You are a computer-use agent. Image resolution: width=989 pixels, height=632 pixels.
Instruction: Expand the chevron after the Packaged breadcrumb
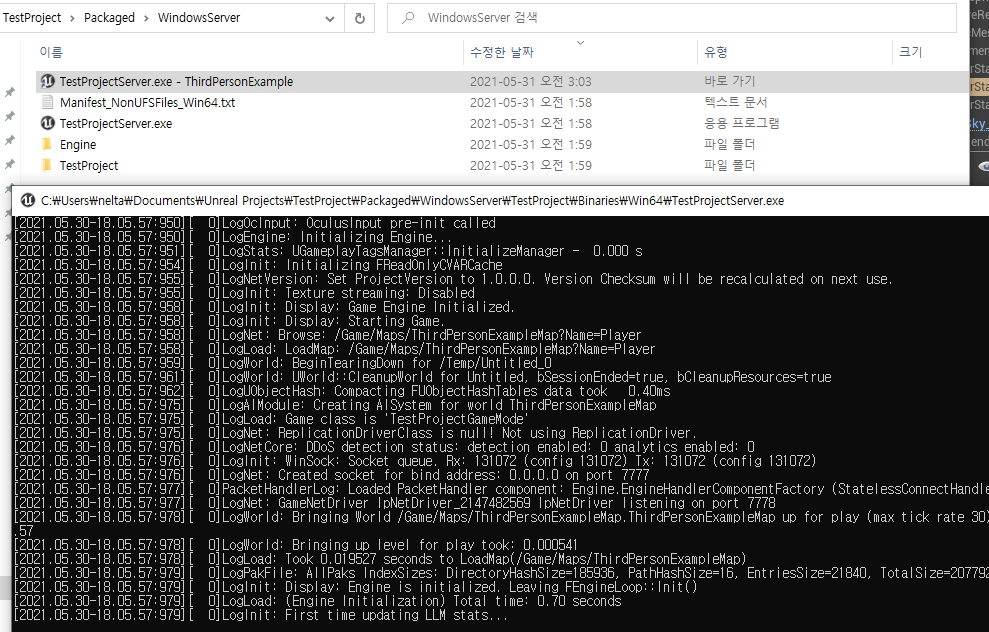tap(146, 18)
